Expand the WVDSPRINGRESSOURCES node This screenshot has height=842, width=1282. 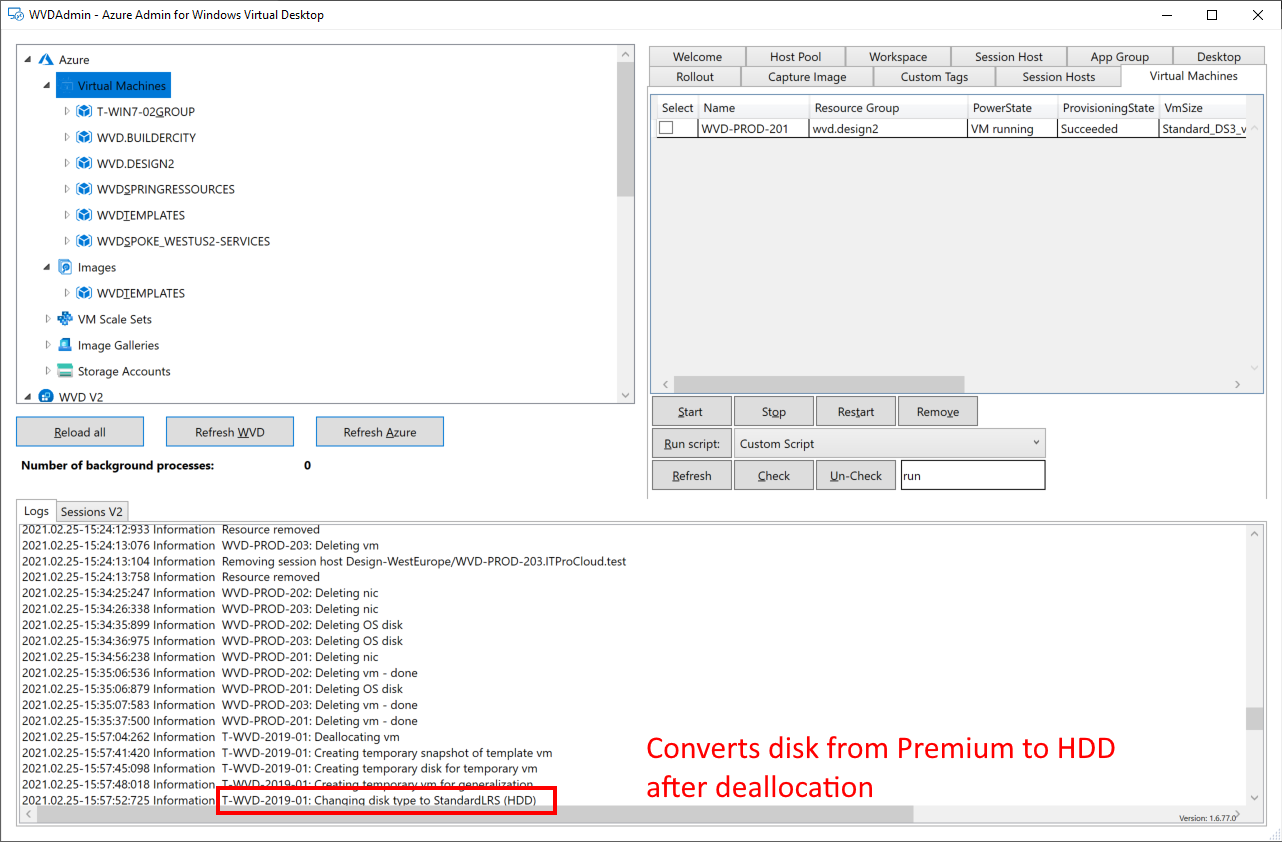[x=66, y=190]
